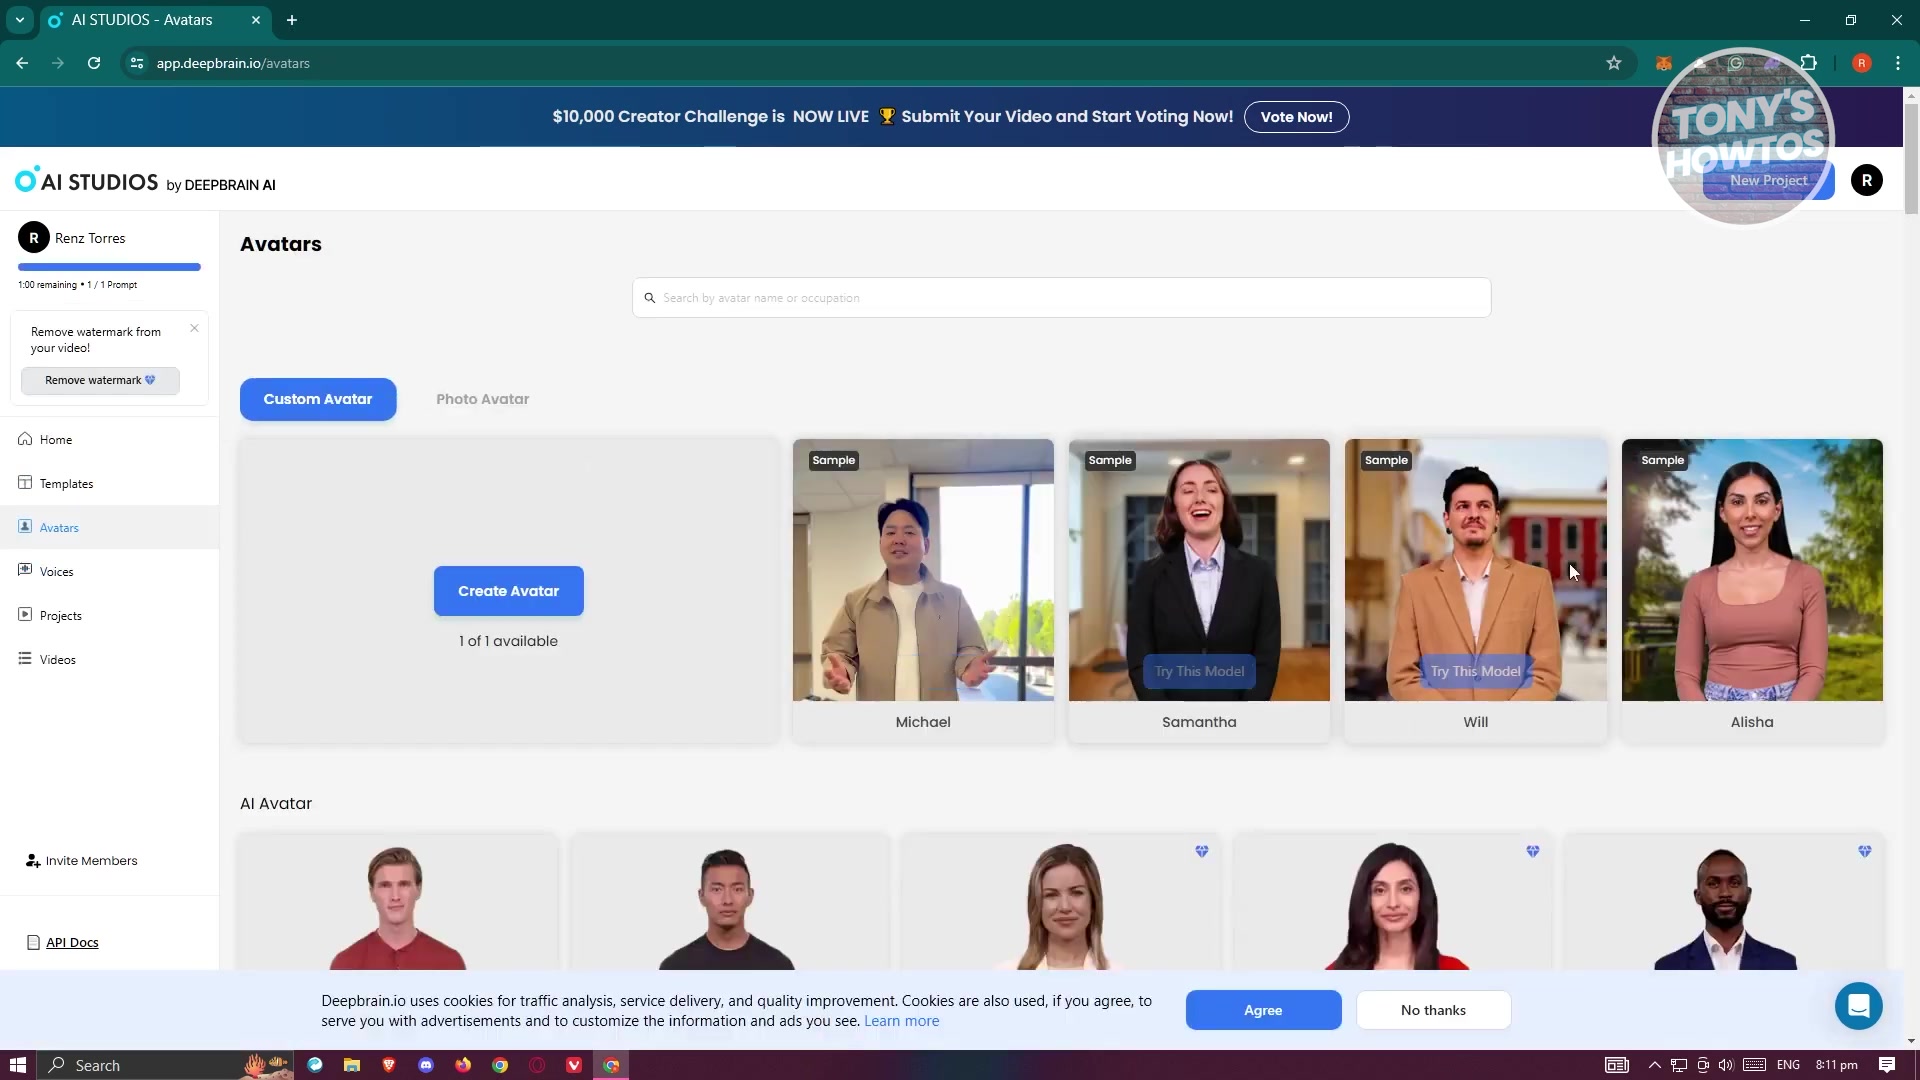Click Invite Members in the sidebar

(x=82, y=861)
